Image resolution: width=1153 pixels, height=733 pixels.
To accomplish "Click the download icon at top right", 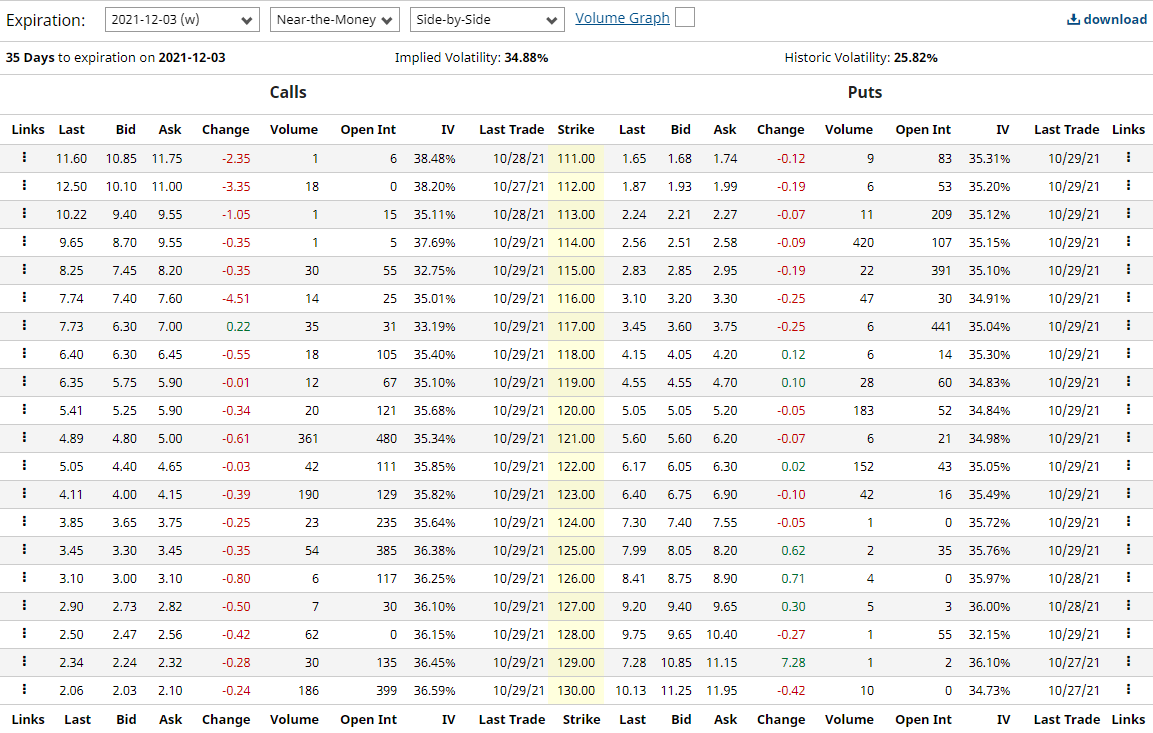I will 1073,18.
